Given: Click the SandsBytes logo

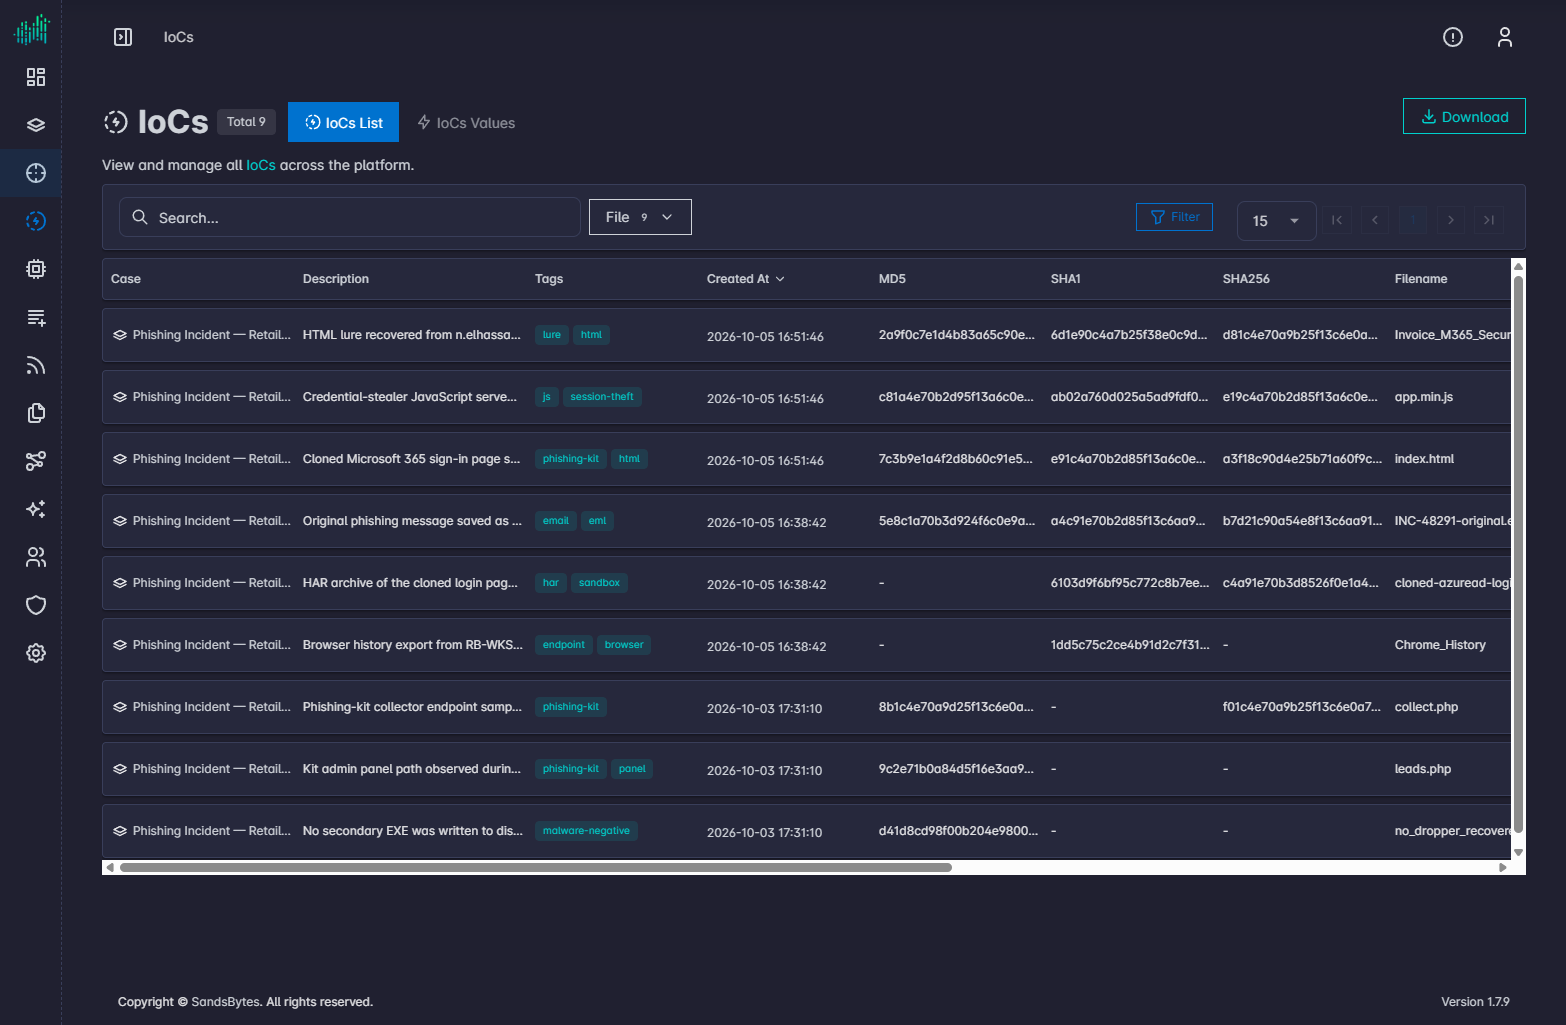Looking at the screenshot, I should (x=32, y=29).
